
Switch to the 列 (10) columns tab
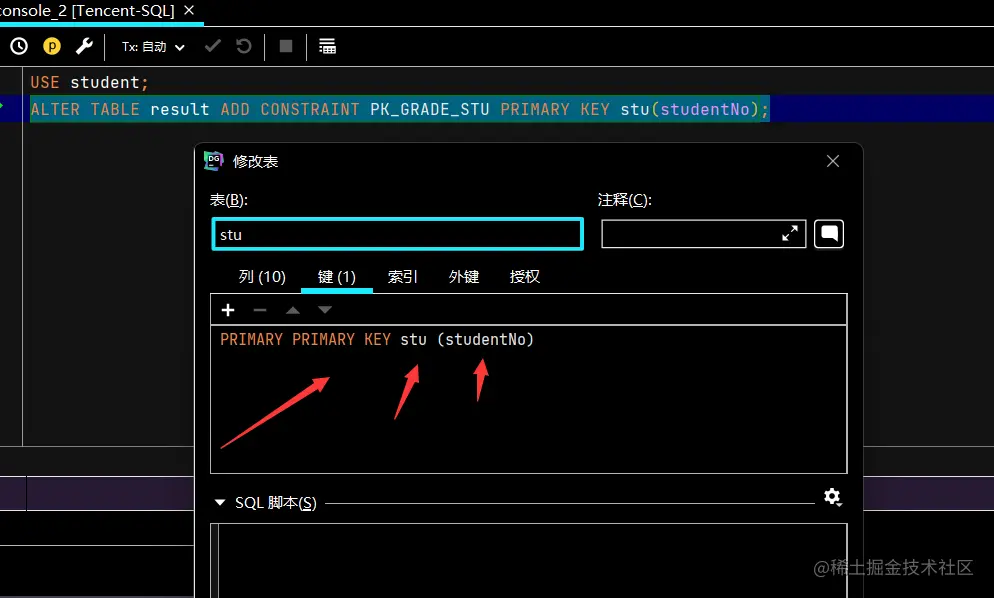pyautogui.click(x=262, y=276)
